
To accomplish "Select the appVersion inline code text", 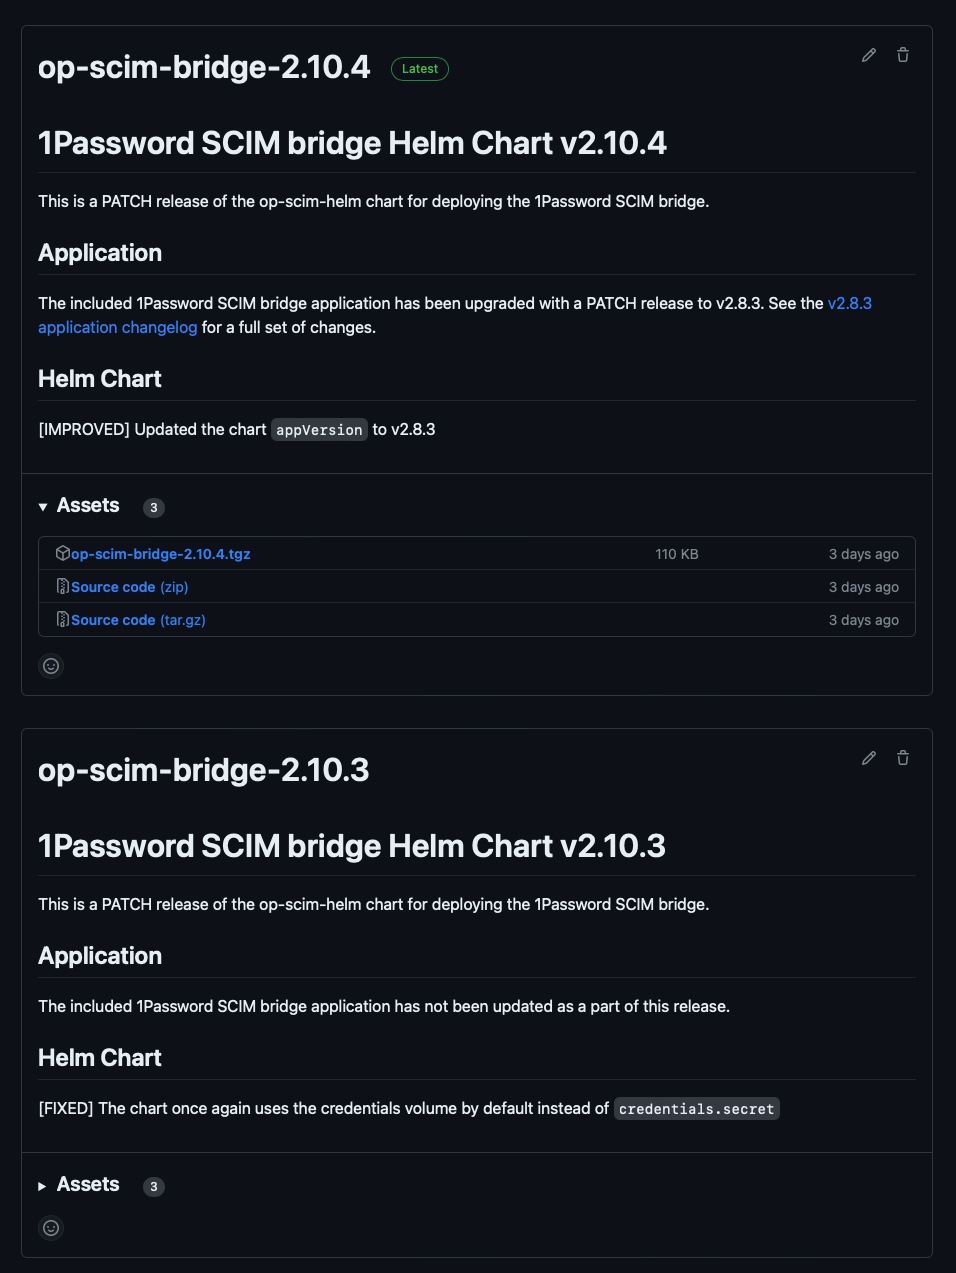I will pyautogui.click(x=318, y=429).
